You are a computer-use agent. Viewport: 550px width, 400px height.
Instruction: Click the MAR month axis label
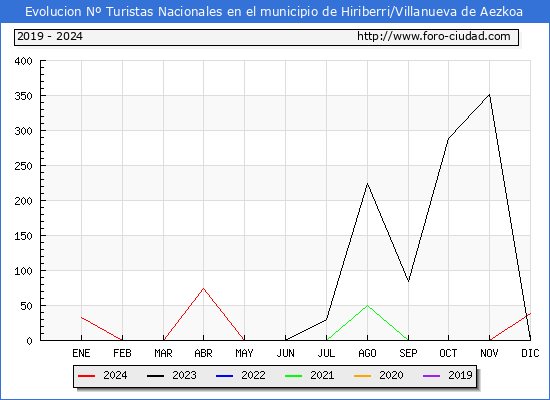163,353
